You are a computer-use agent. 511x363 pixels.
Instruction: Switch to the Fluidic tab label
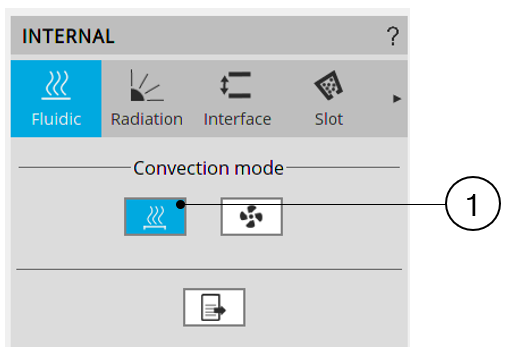[56, 119]
